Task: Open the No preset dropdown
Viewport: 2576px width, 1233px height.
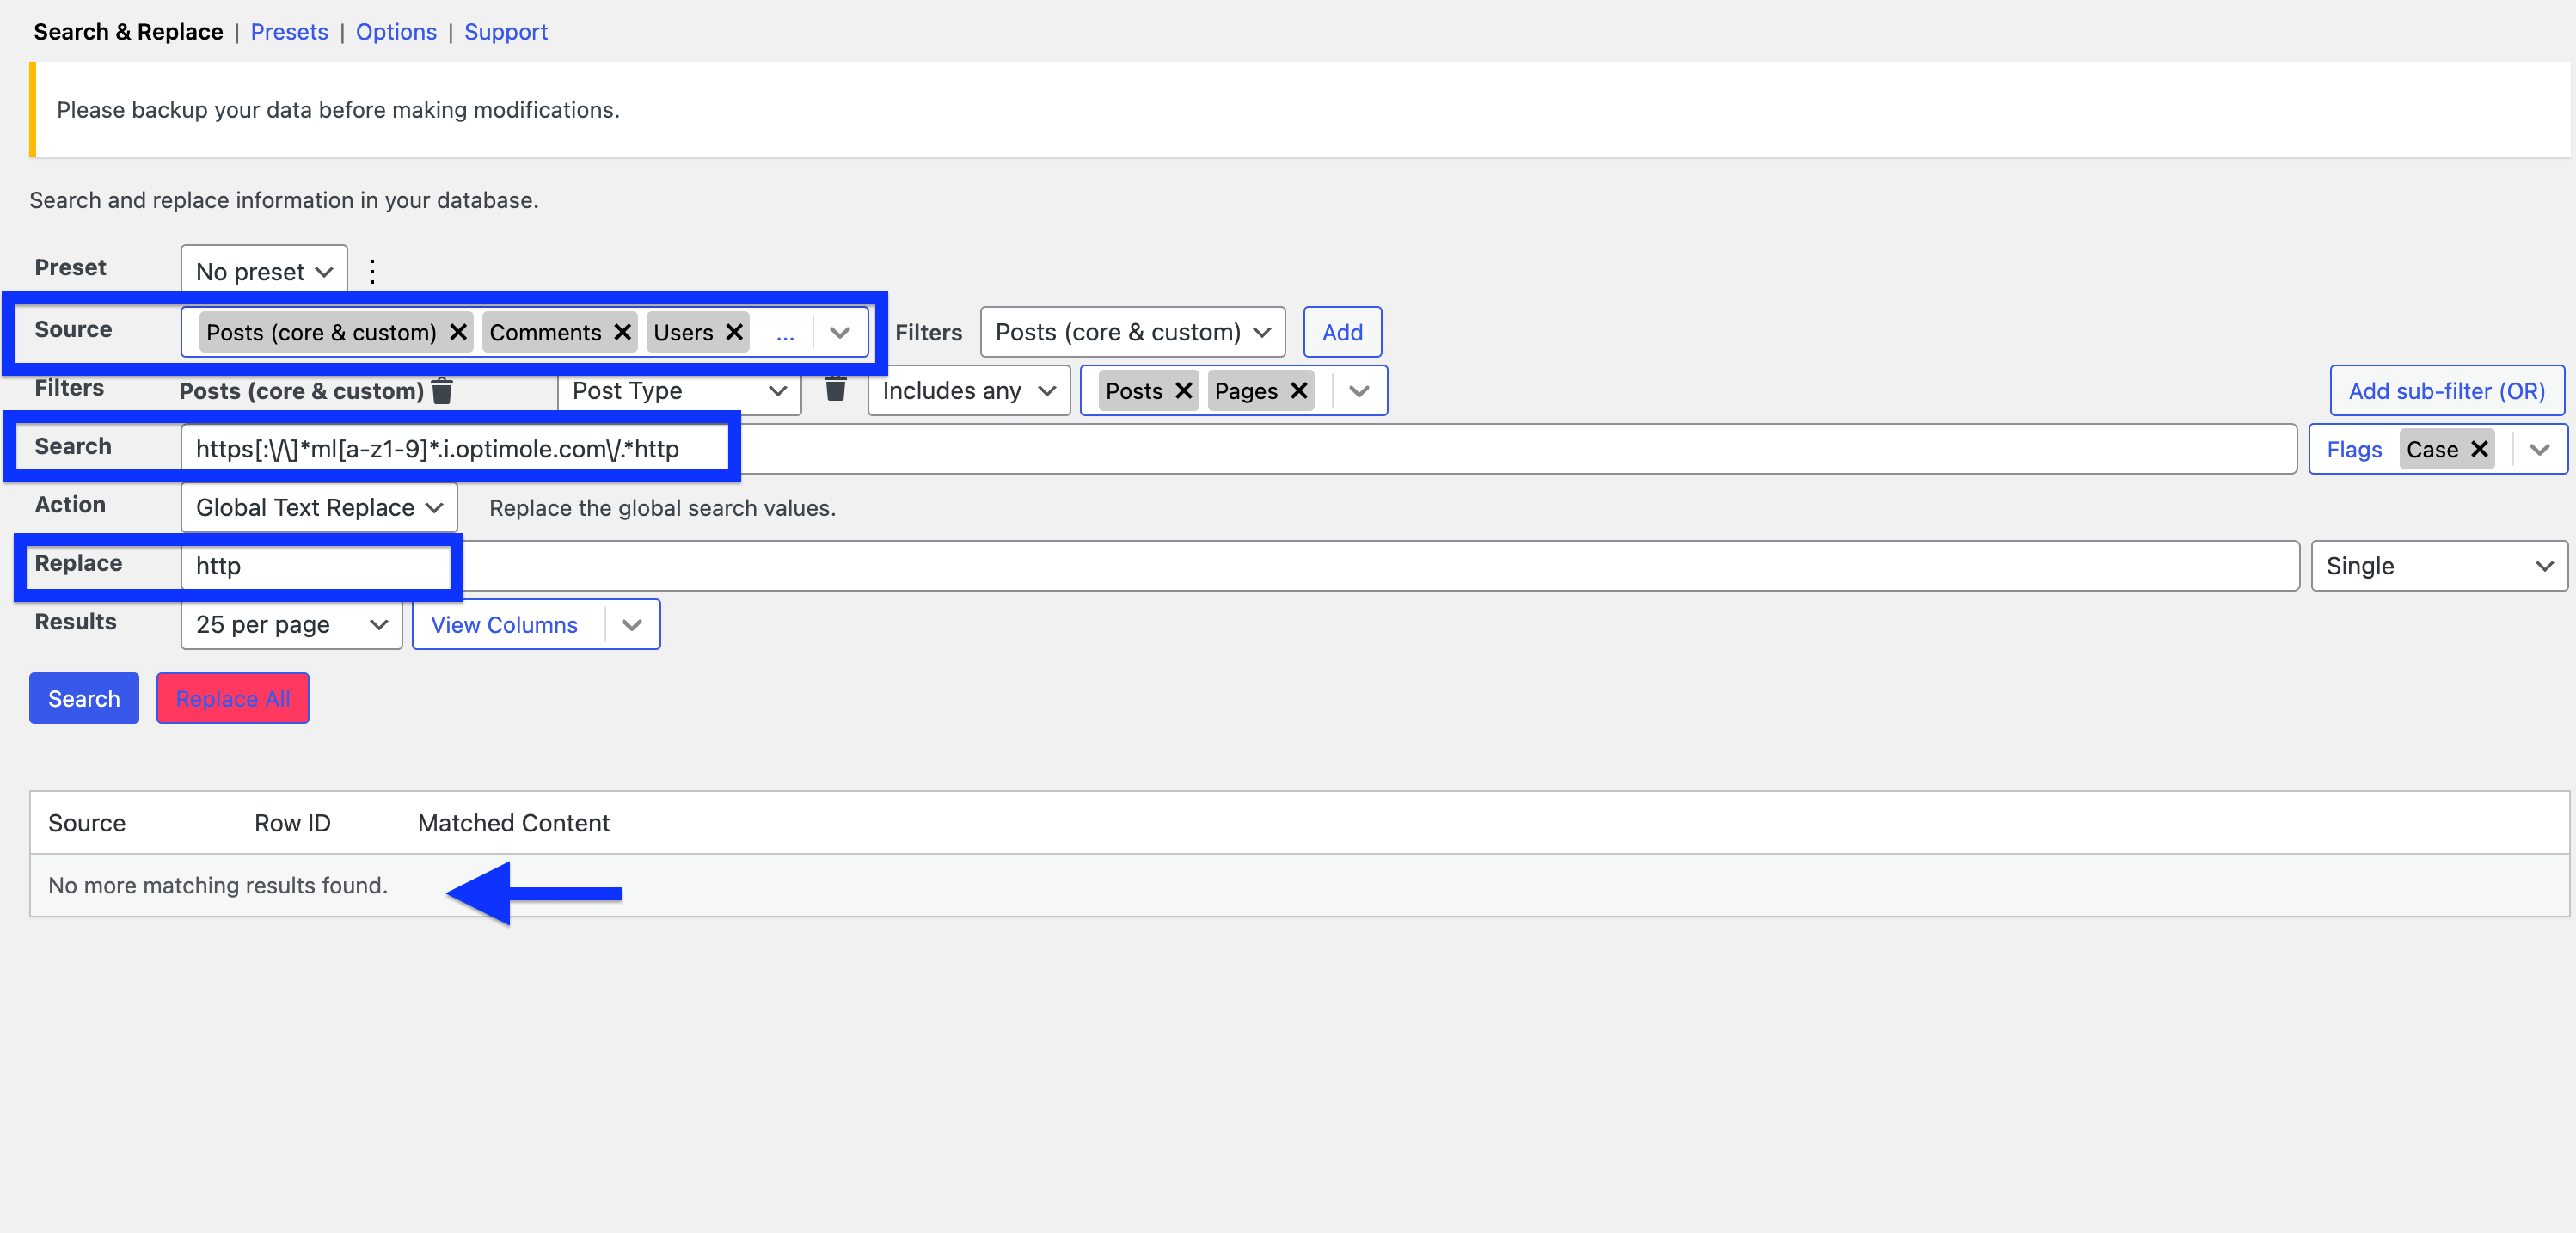Action: (x=264, y=271)
